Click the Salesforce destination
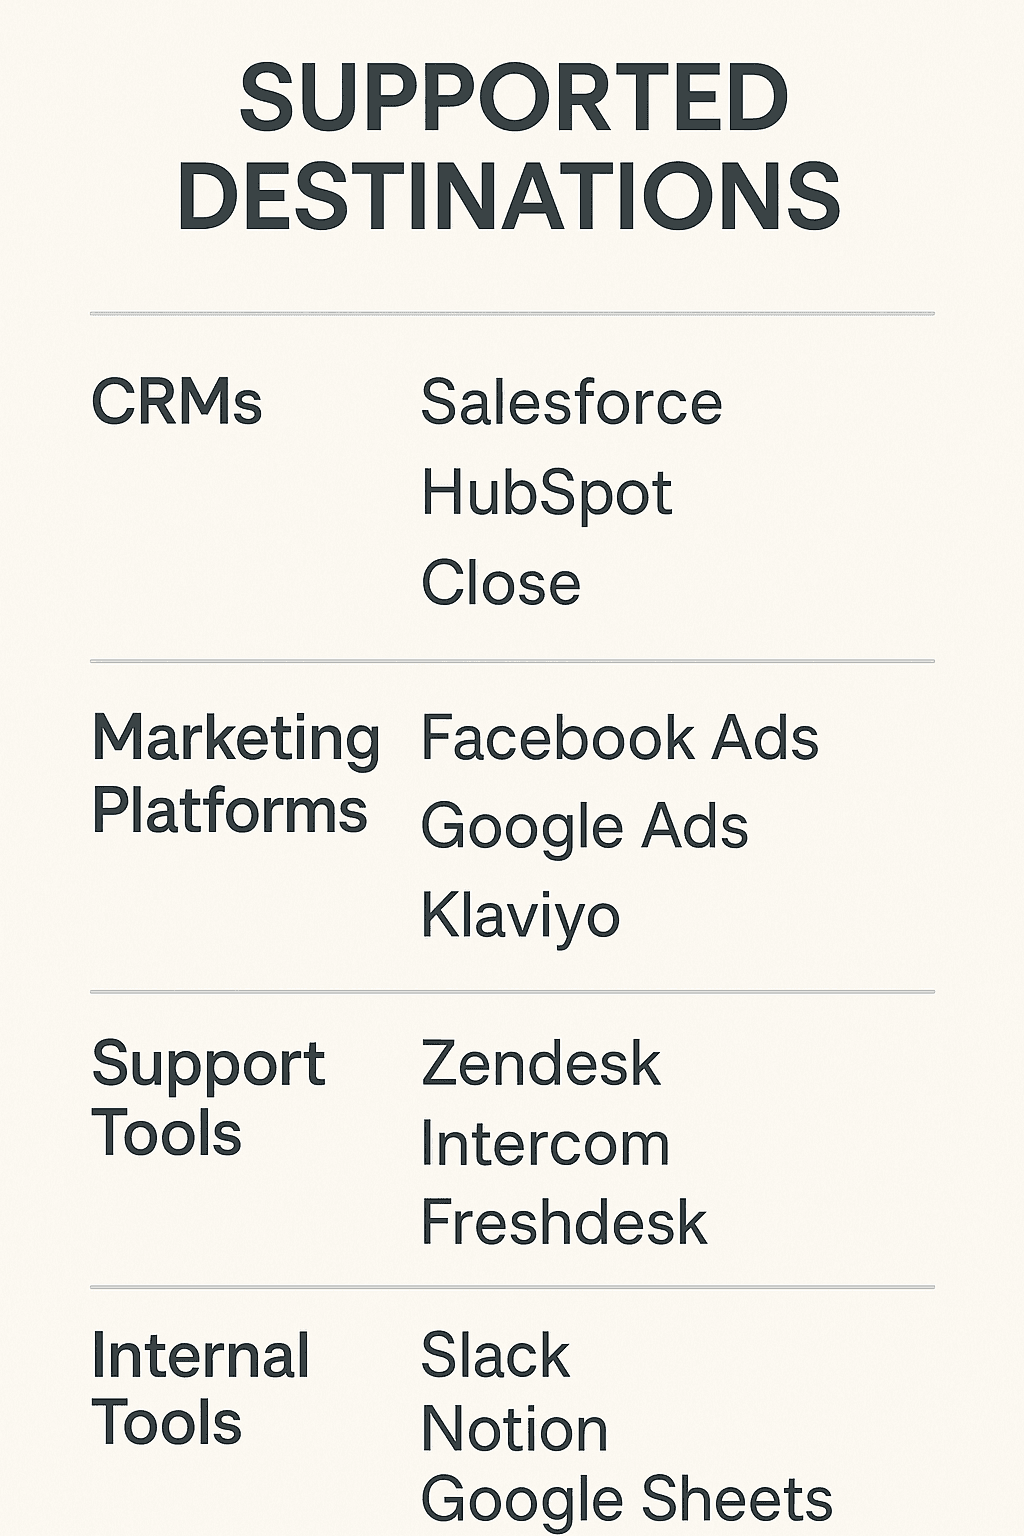 click(x=571, y=402)
